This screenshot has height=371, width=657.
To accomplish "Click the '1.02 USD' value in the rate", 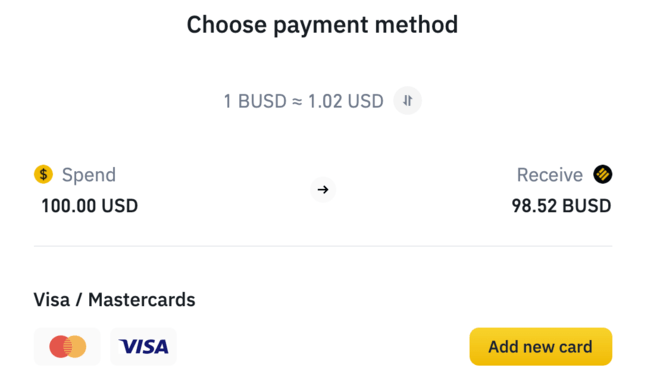I will [x=346, y=101].
